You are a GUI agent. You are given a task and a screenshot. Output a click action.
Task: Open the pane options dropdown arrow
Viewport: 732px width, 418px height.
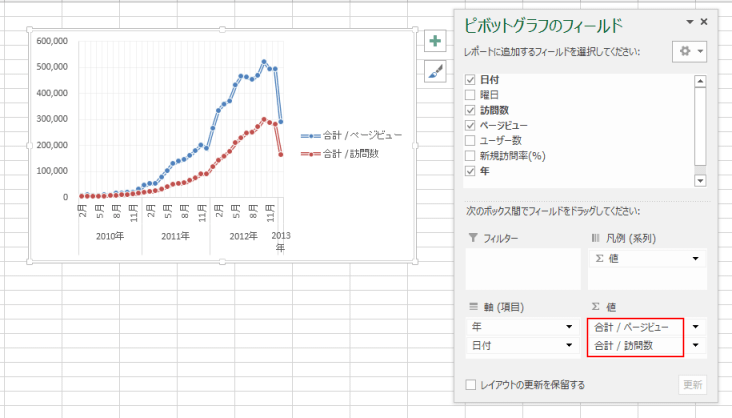coord(690,22)
